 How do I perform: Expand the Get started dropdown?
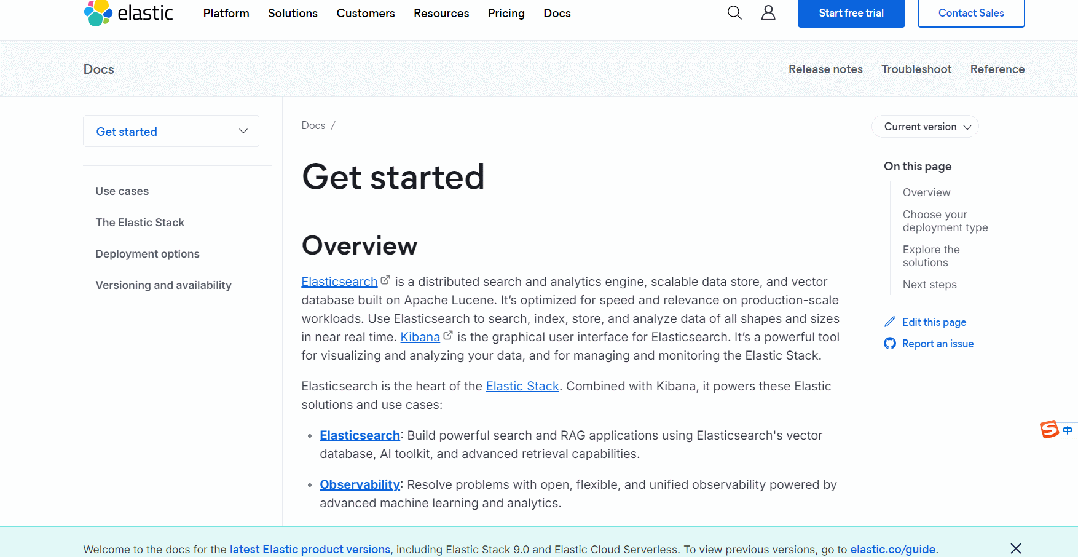pyautogui.click(x=171, y=131)
